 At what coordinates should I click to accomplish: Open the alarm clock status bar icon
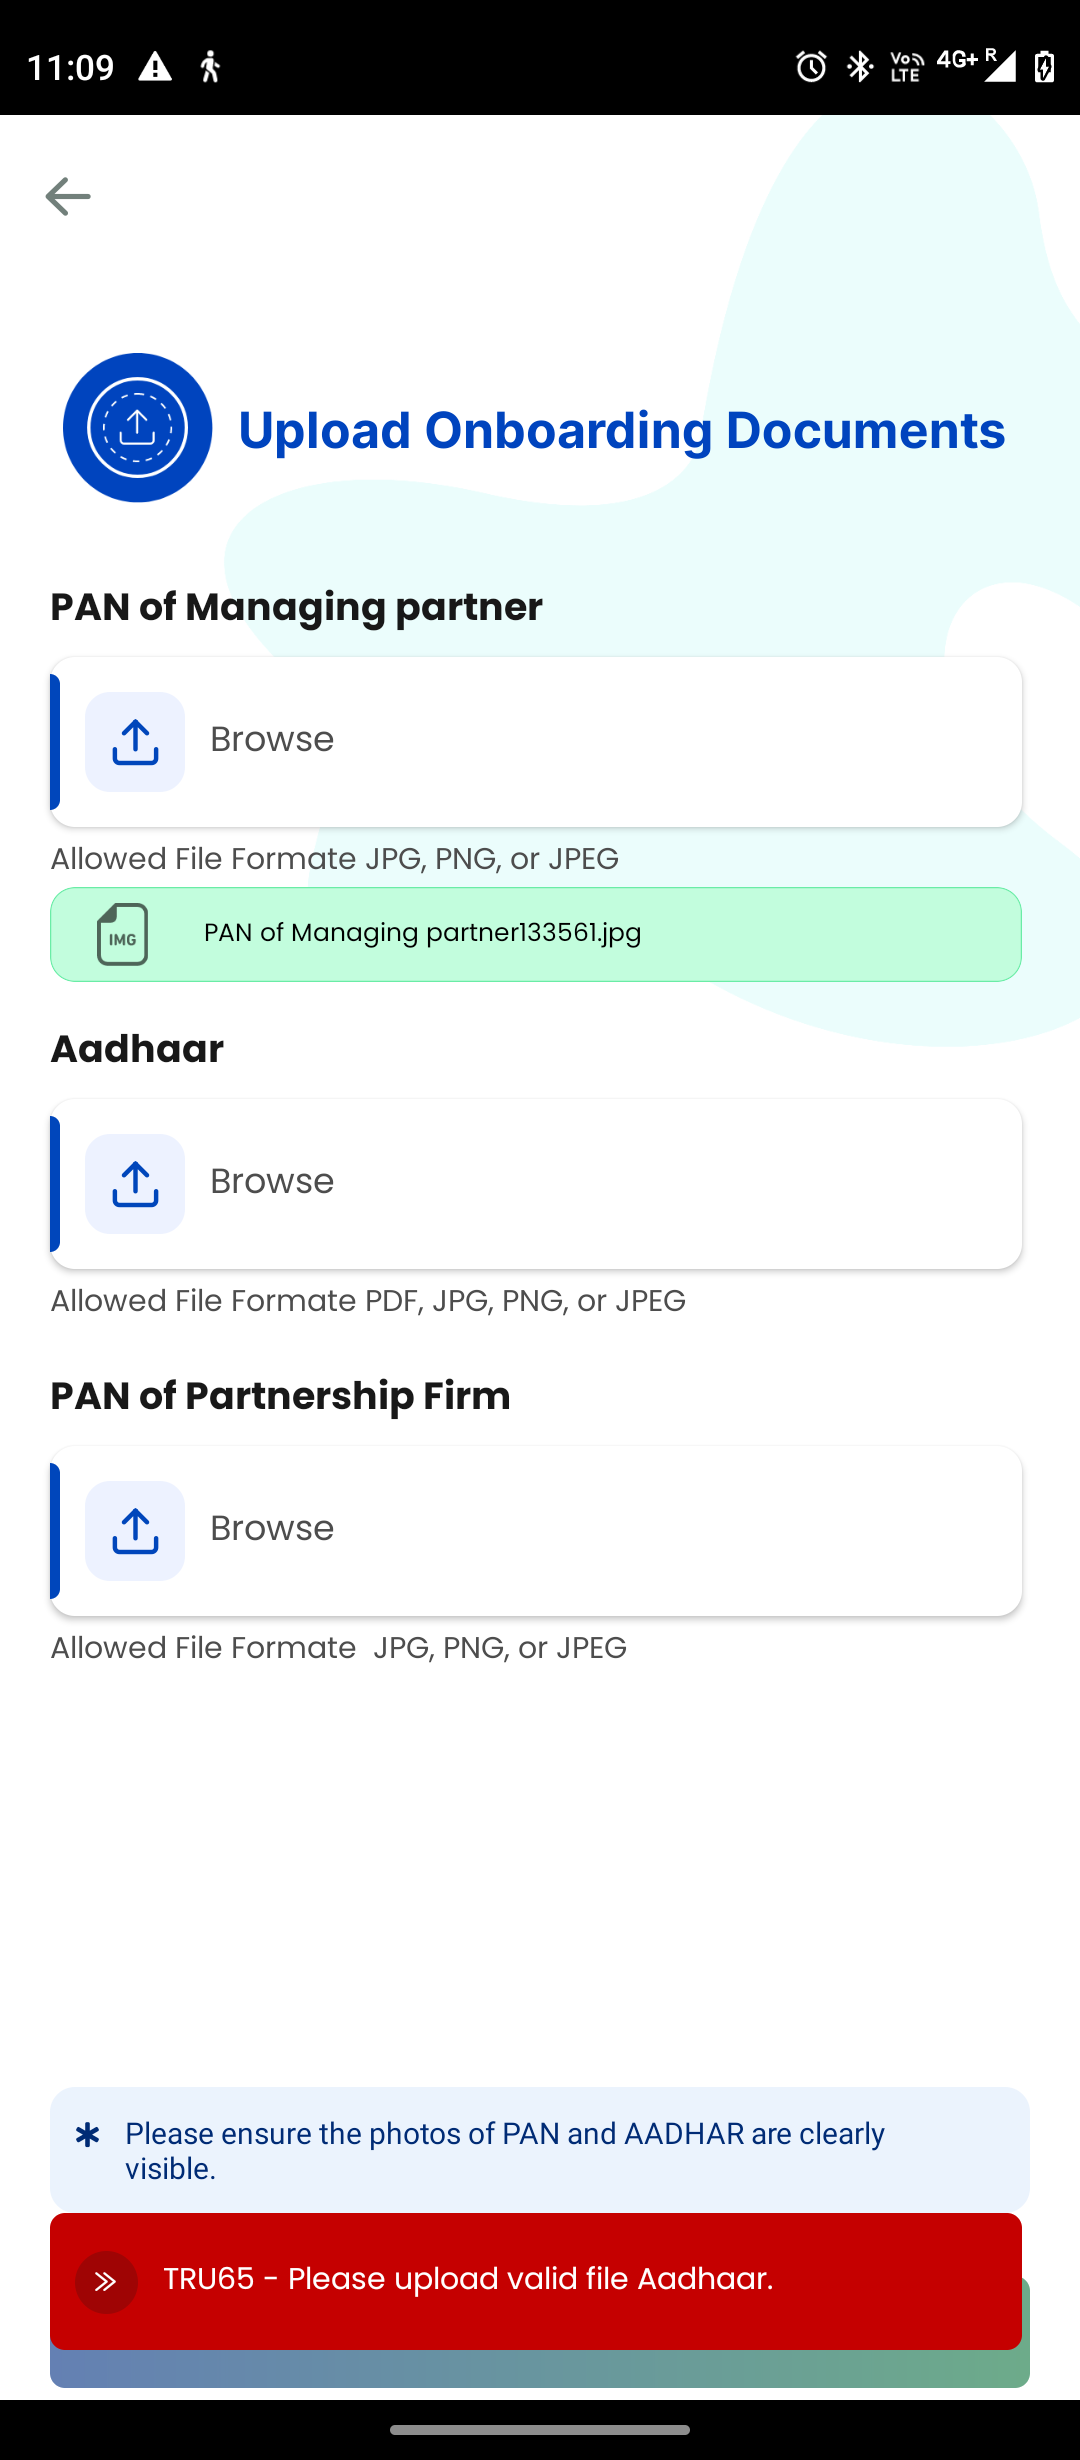(x=811, y=67)
